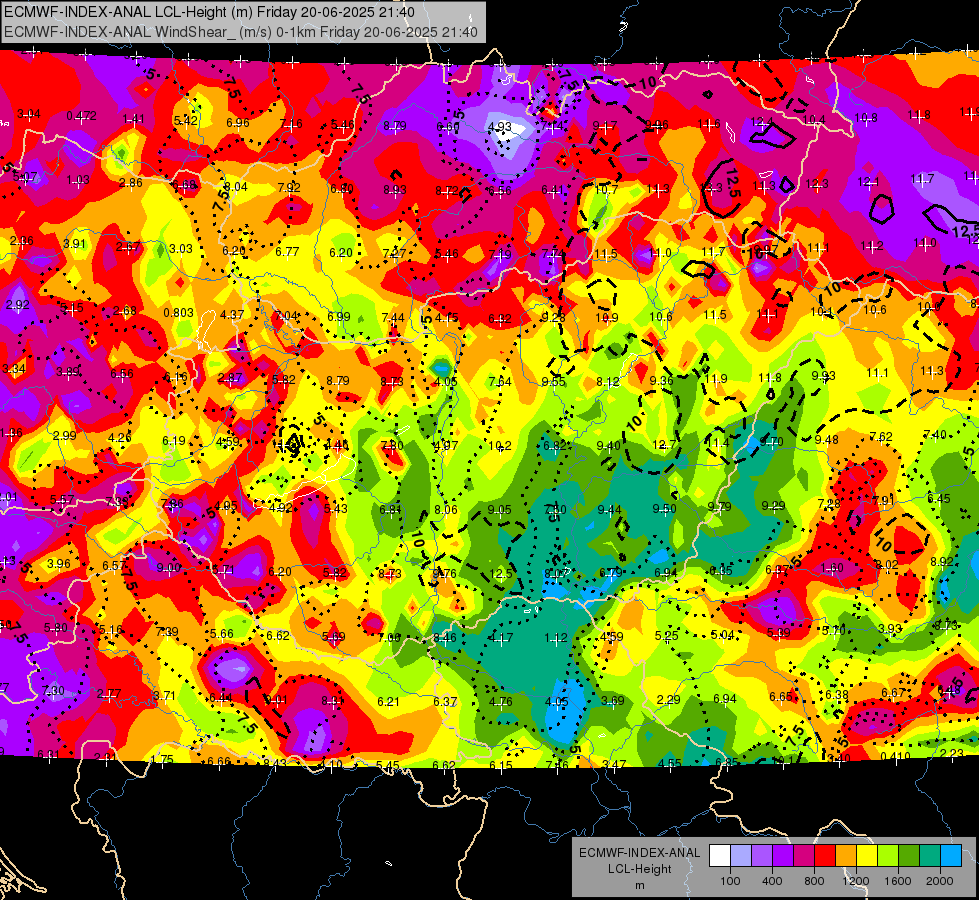Click the wind shear value "6.99"
Screen dimensions: 979x900
tap(339, 317)
